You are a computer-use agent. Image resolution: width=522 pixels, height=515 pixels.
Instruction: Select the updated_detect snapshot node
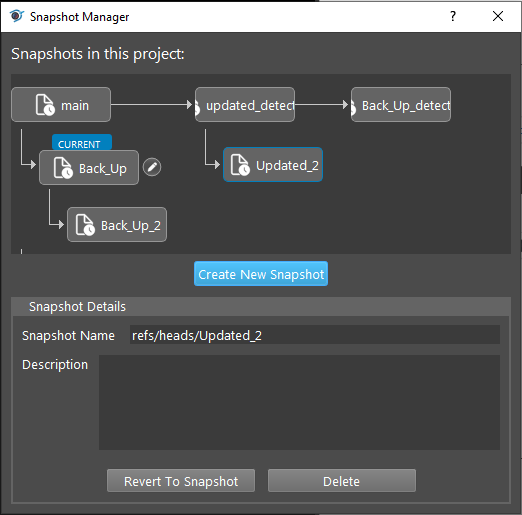point(245,105)
